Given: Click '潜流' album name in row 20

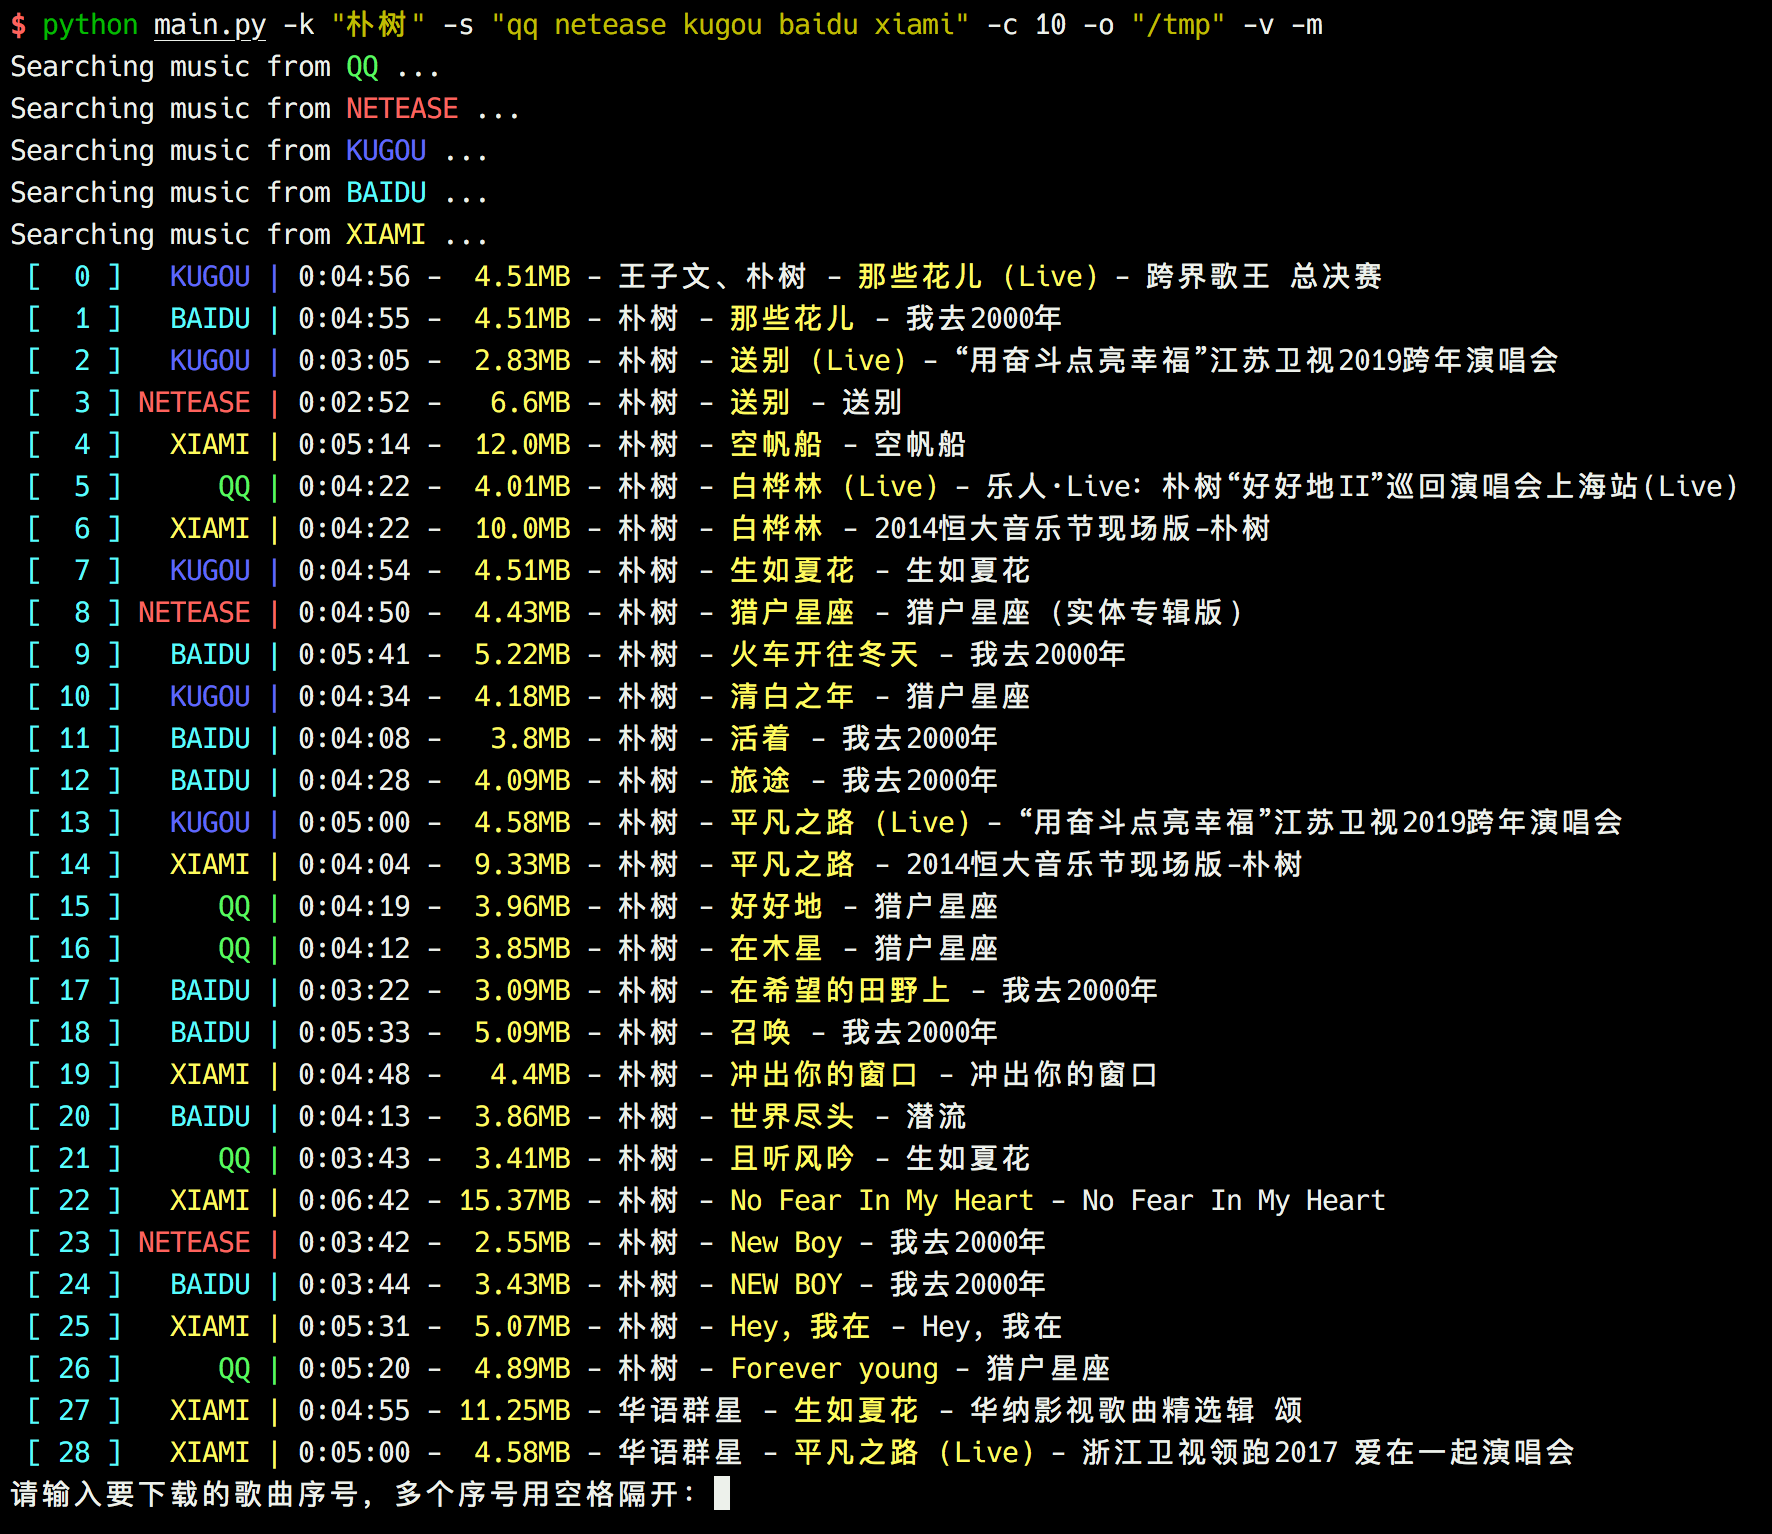Looking at the screenshot, I should click(936, 1116).
